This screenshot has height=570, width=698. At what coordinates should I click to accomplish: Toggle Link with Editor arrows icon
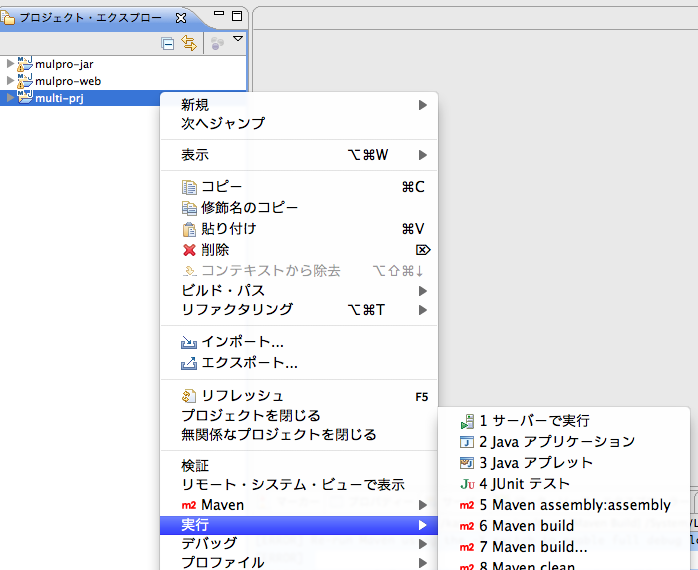(188, 43)
